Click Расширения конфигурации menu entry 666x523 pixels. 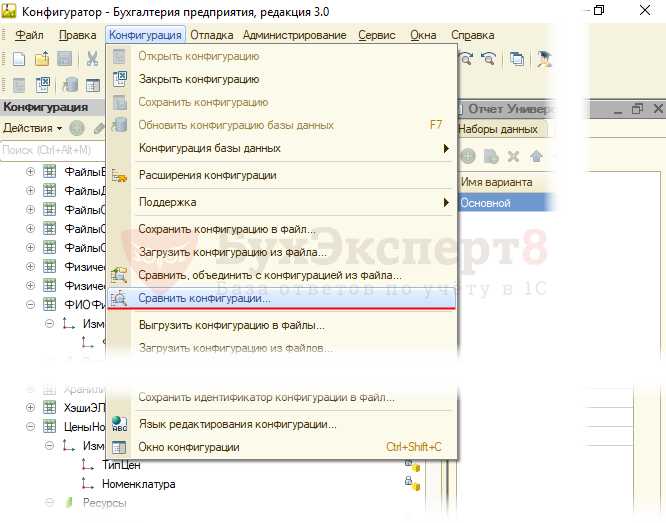click(282, 175)
